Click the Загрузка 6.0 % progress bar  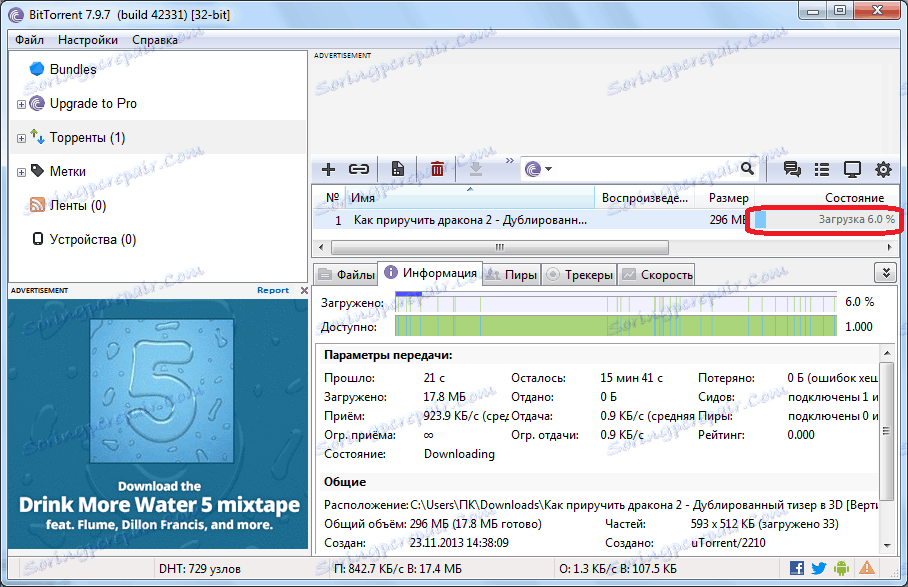pos(826,219)
